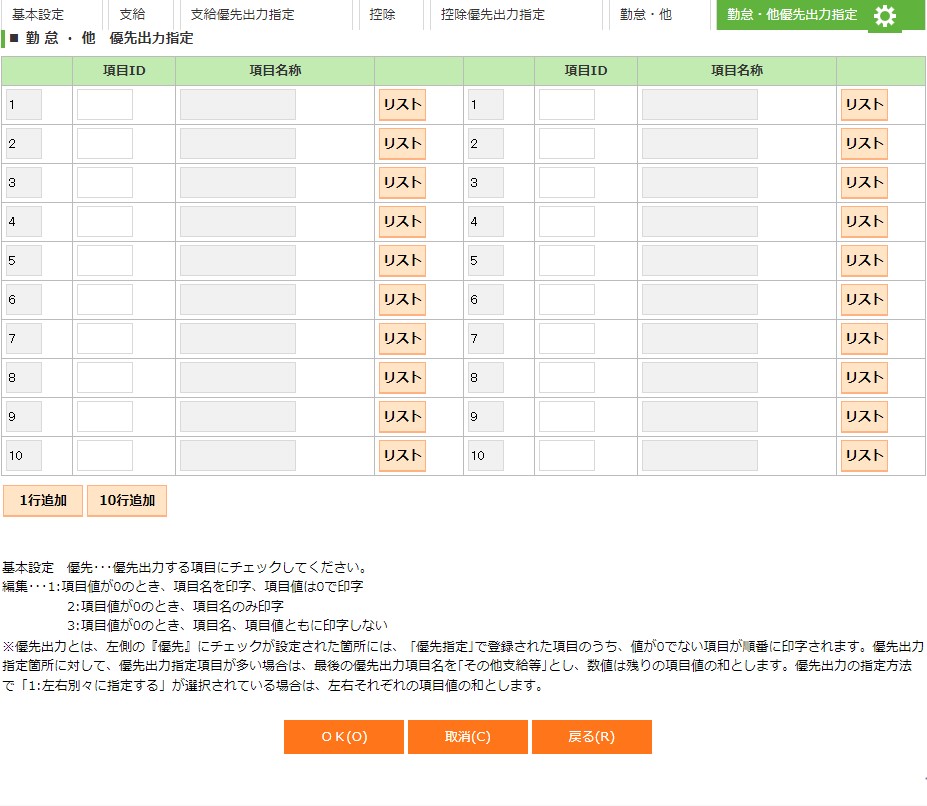Image resolution: width=927 pixels, height=806 pixels.
Task: Click row number 8 box on right
Action: pos(486,378)
